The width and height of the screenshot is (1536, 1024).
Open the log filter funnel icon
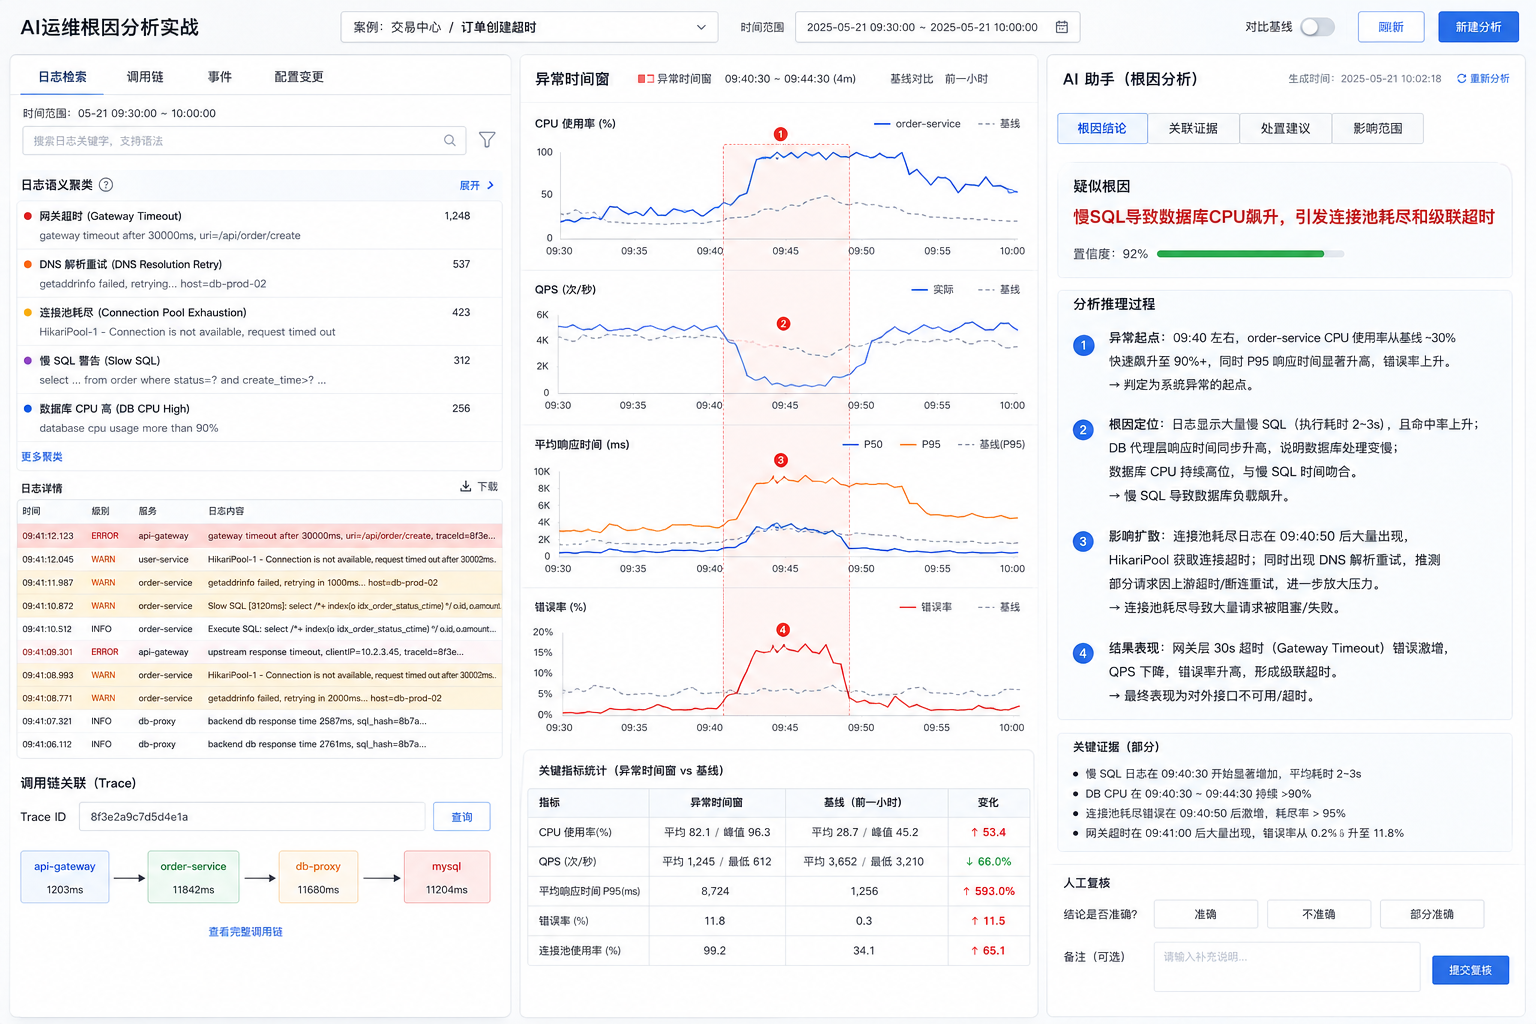(487, 140)
